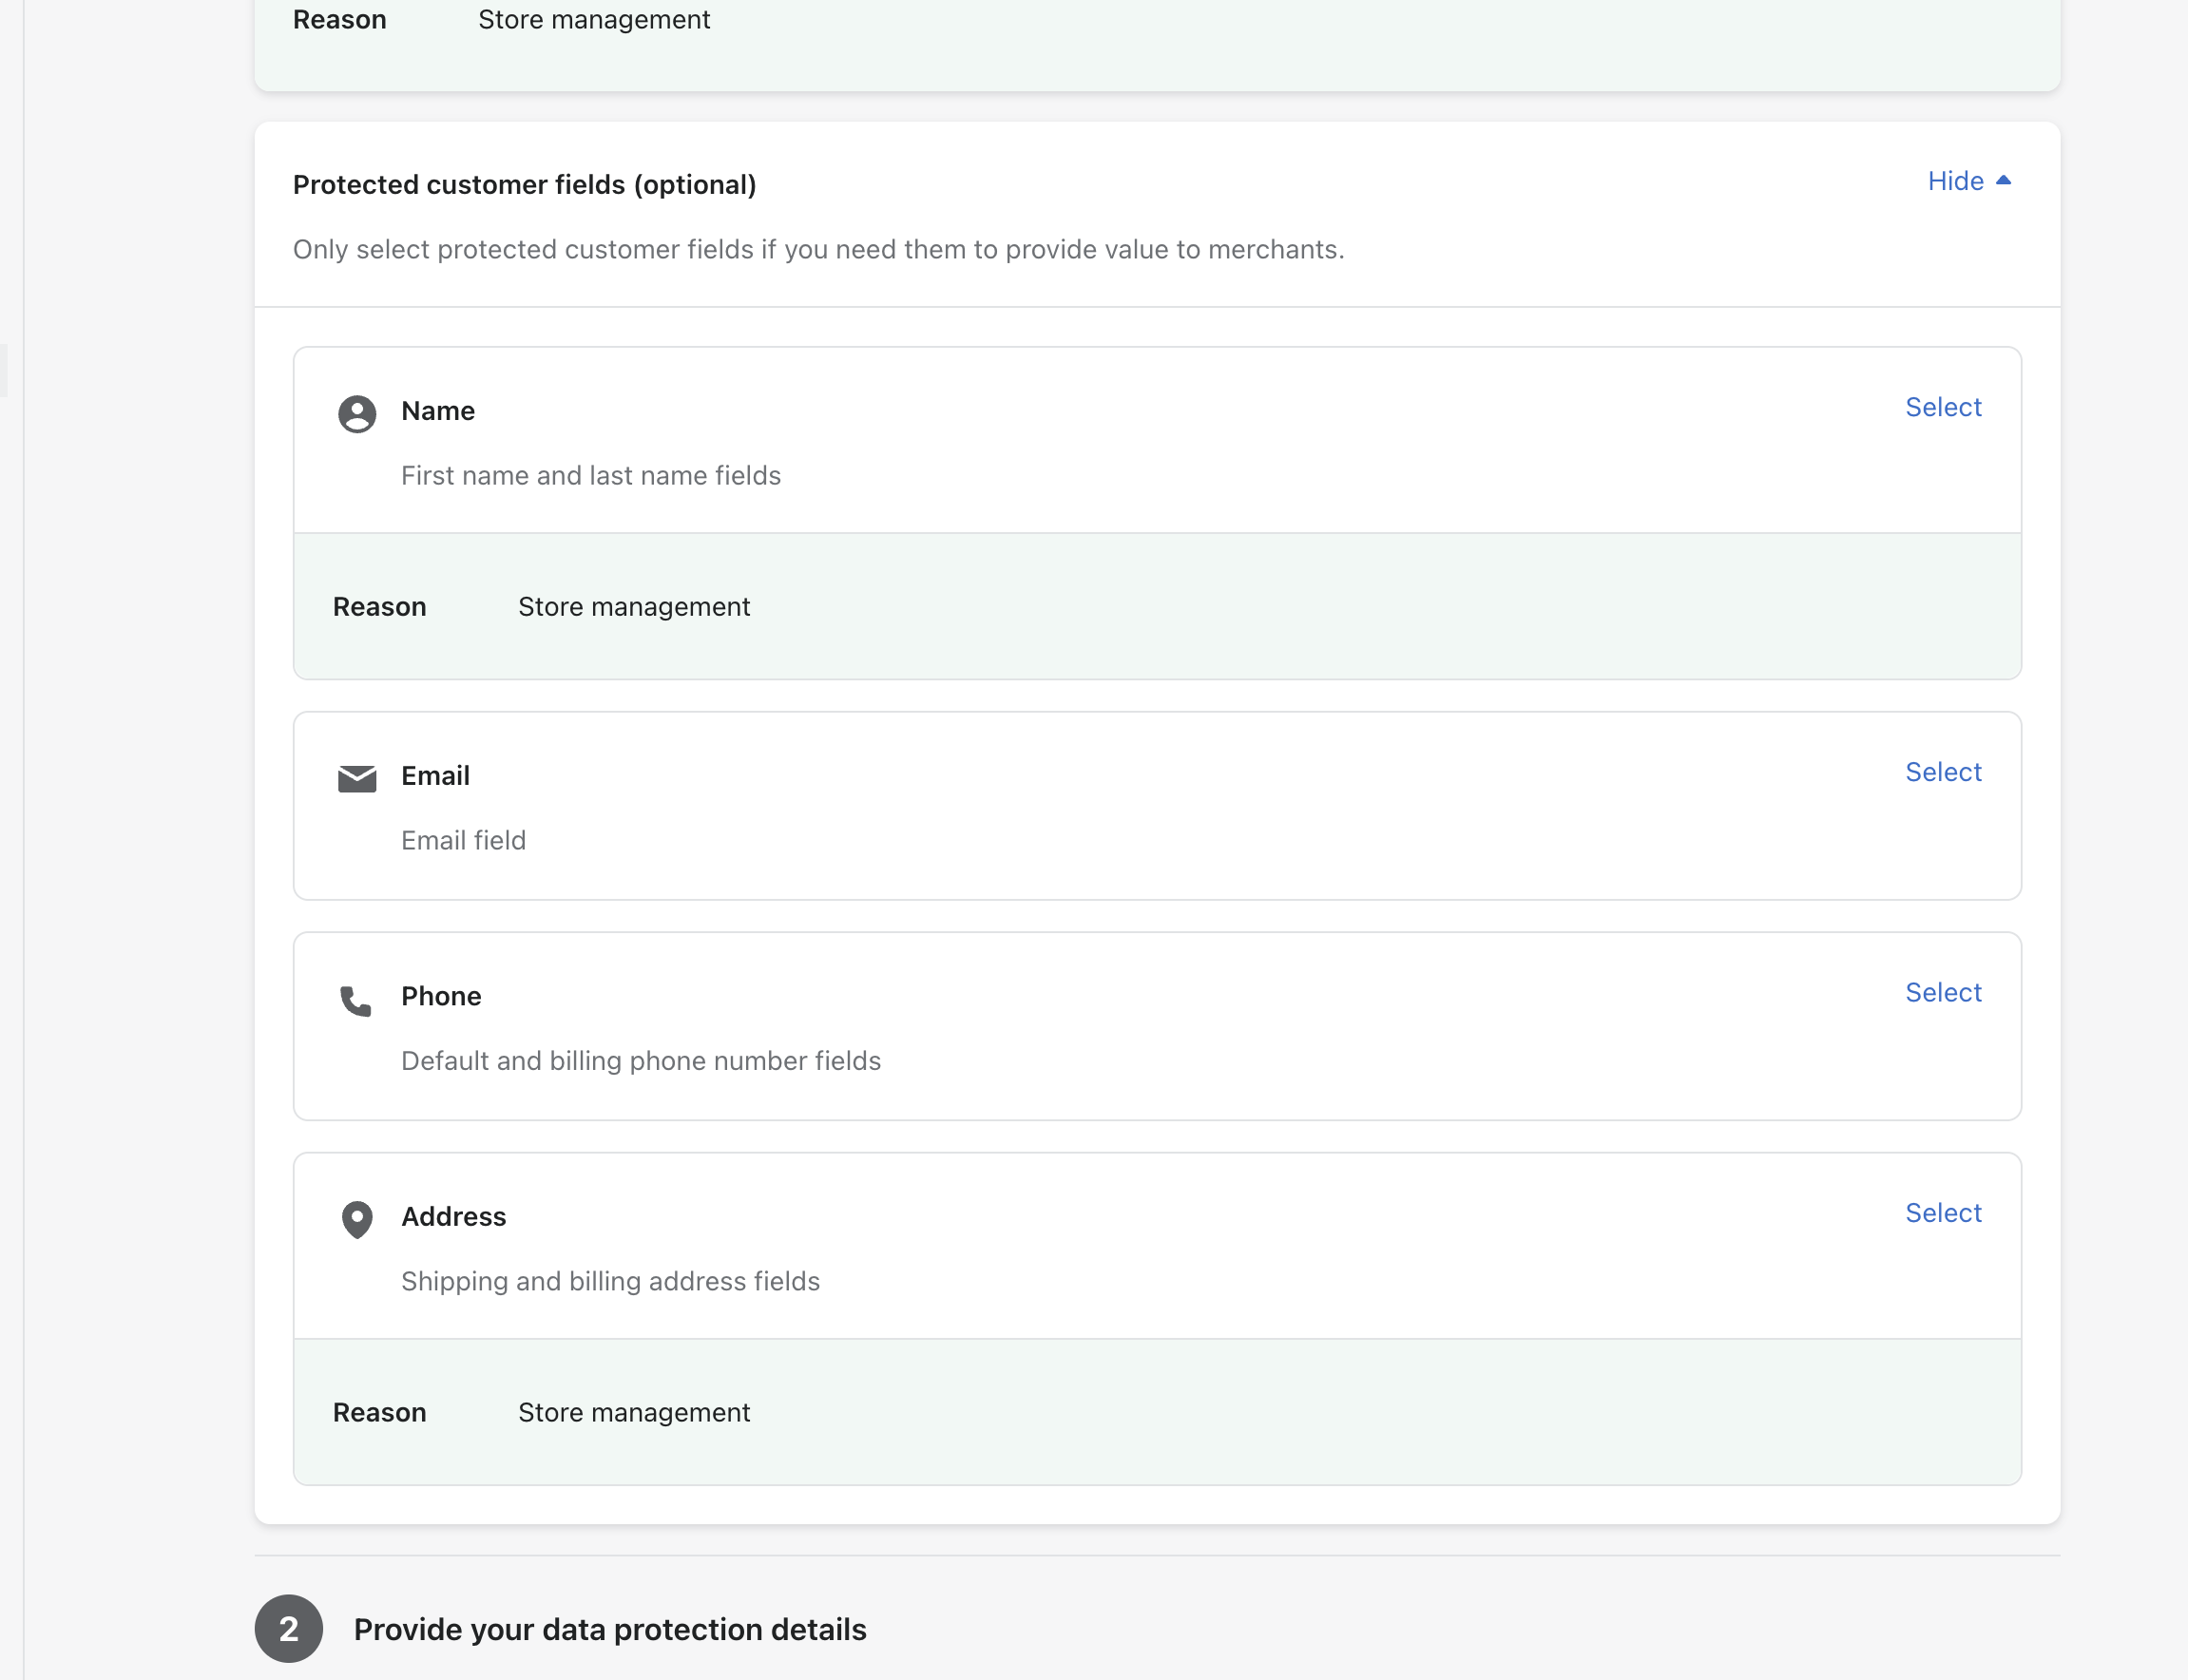Collapse section with Hide link
This screenshot has height=1680, width=2188.
(x=1968, y=181)
